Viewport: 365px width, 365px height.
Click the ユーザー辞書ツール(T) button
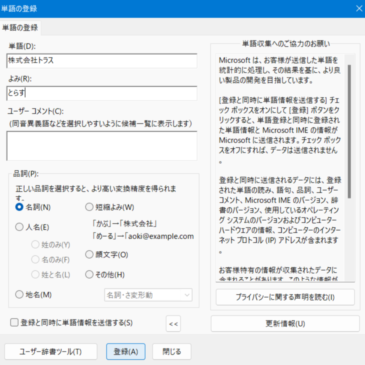tap(51, 352)
